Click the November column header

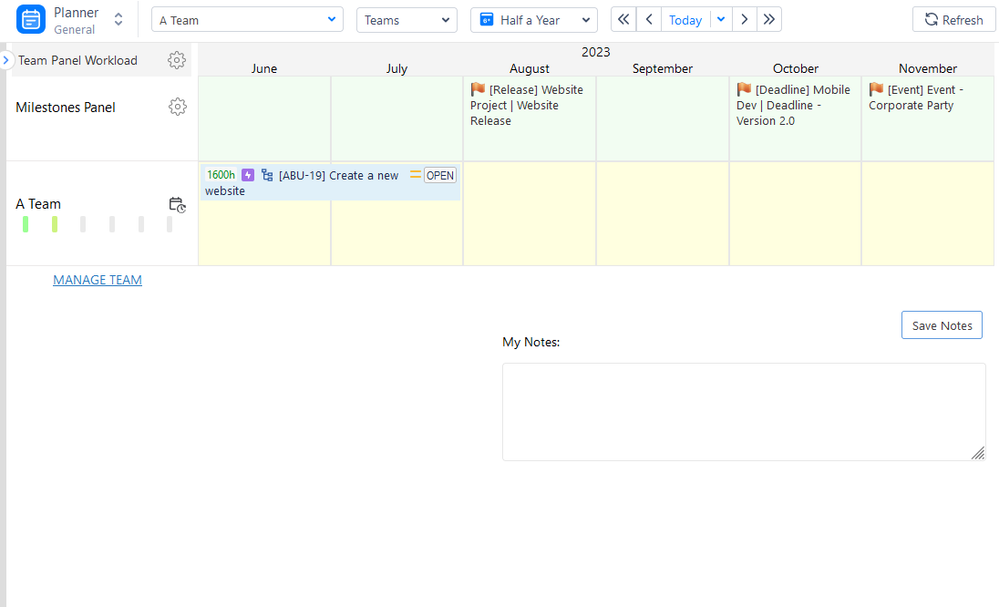928,69
